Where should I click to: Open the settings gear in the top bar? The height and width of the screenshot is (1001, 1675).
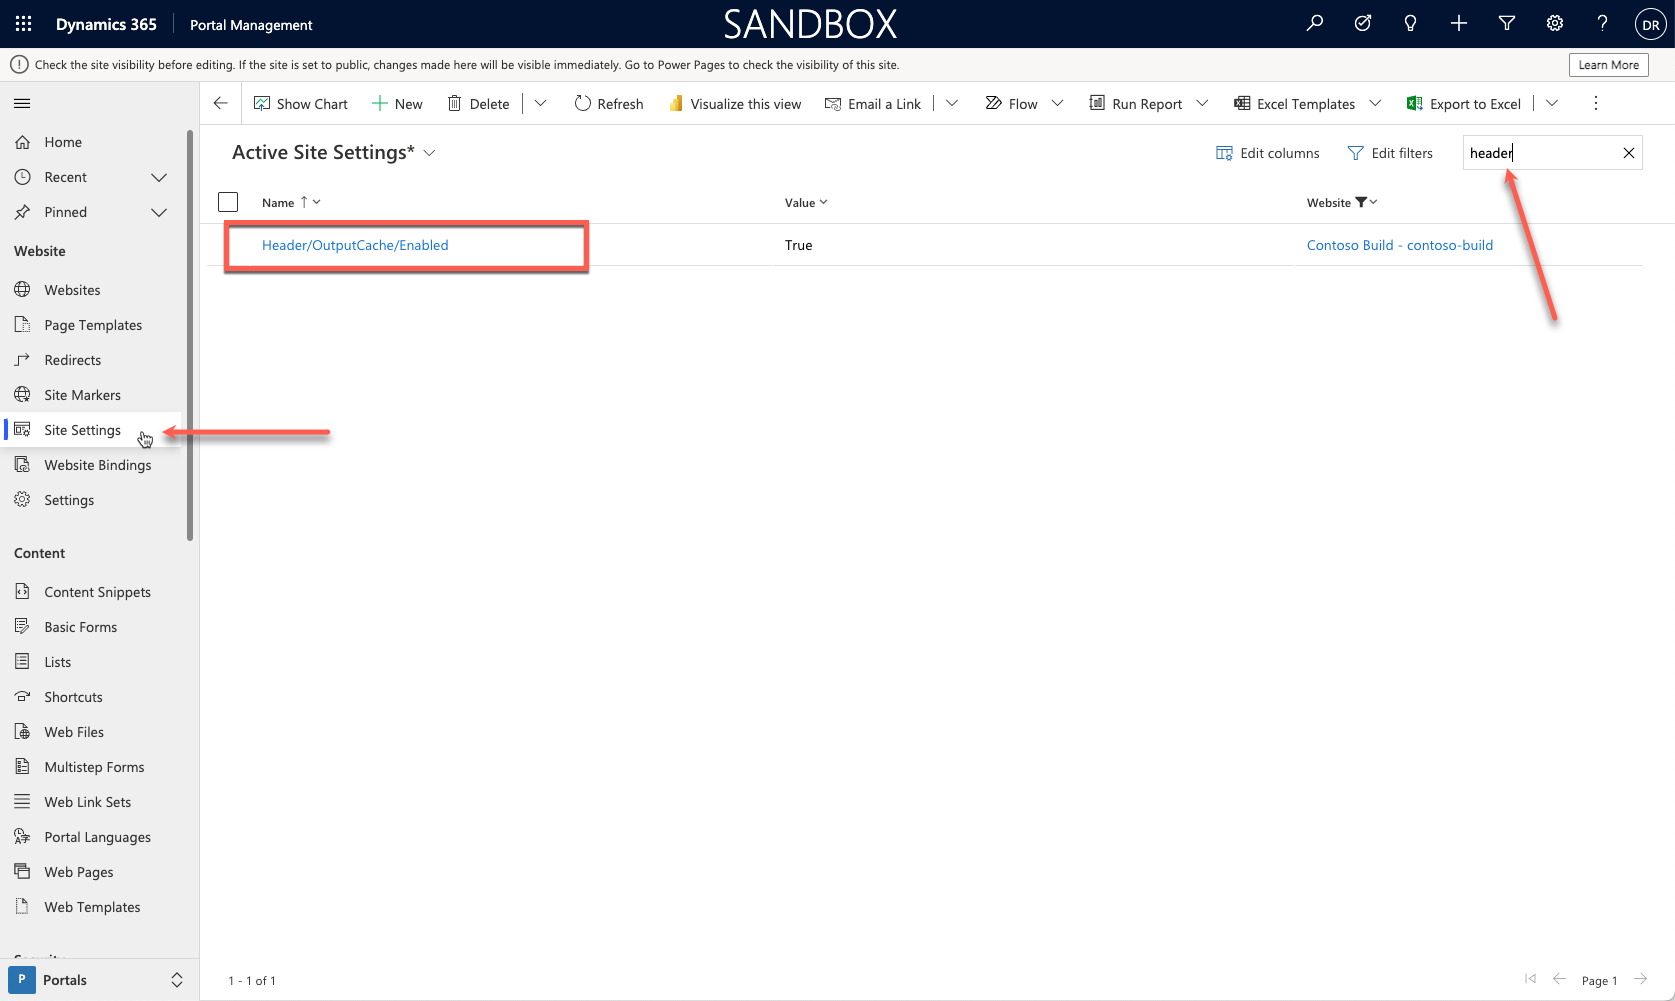pos(1554,23)
